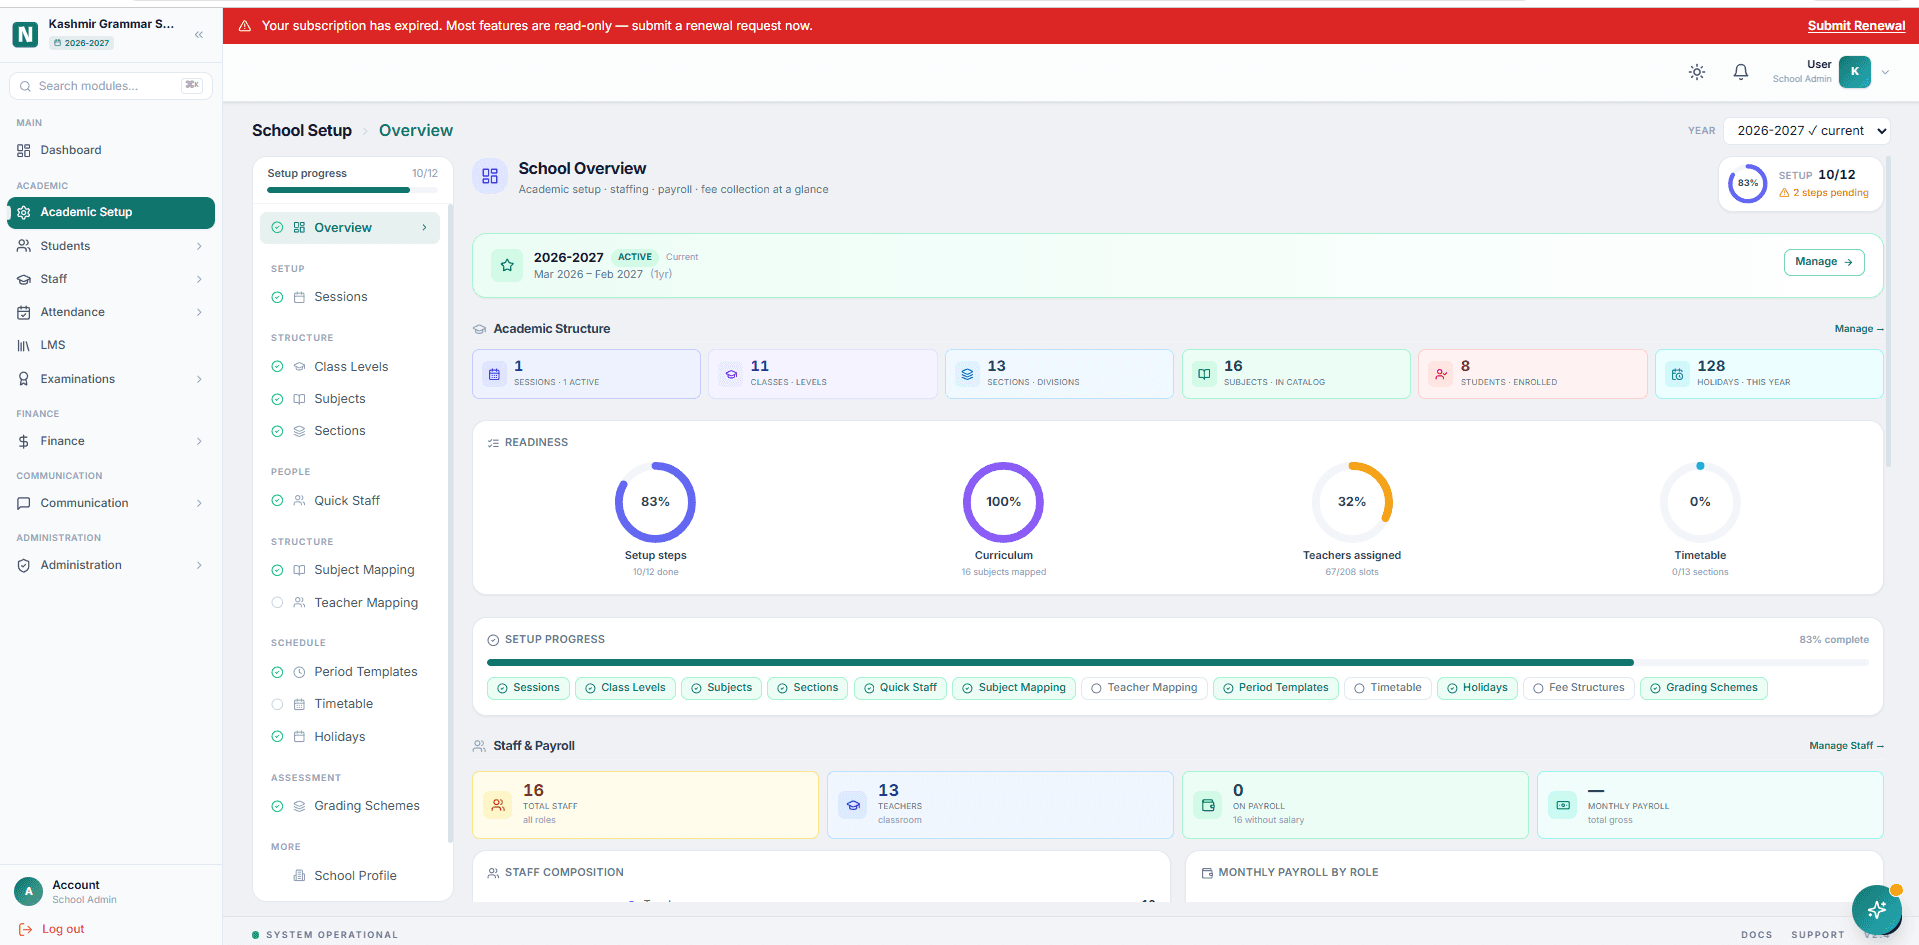This screenshot has height=945, width=1919.
Task: Collapse sidebar with double-chevron icon
Action: tap(199, 35)
